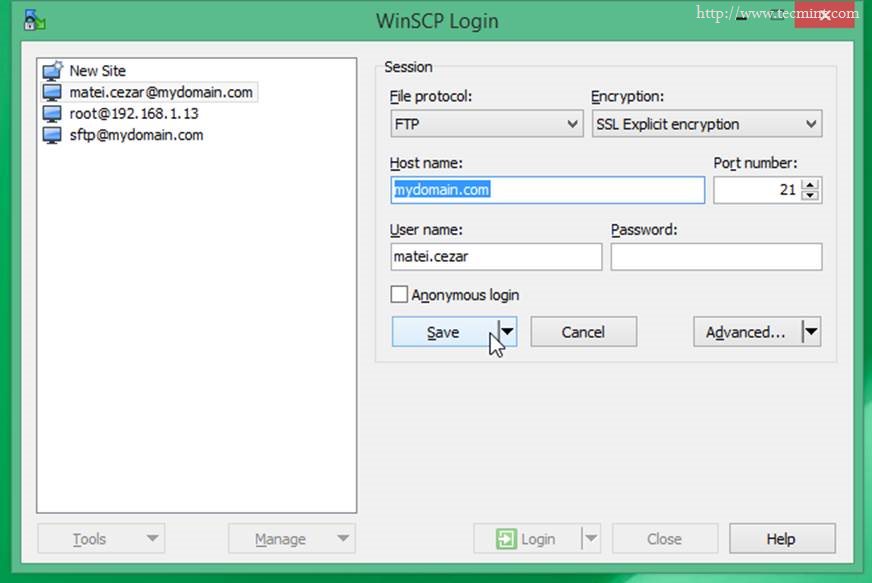The image size is (872, 583).
Task: Click the monitor icon beside matei.cezar@mydomain.com
Action: click(x=52, y=92)
